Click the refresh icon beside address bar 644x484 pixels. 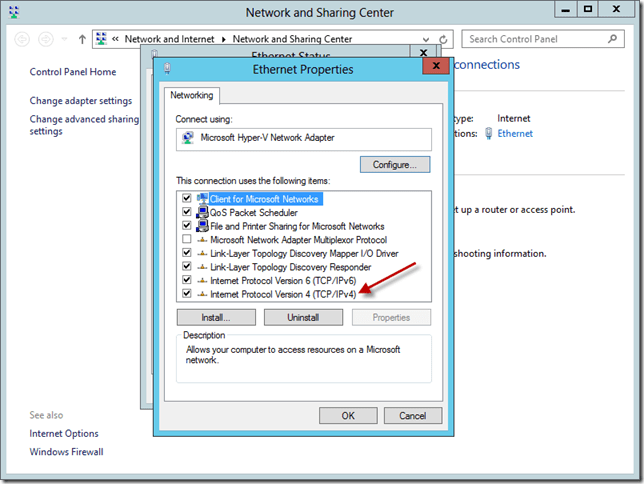click(445, 39)
